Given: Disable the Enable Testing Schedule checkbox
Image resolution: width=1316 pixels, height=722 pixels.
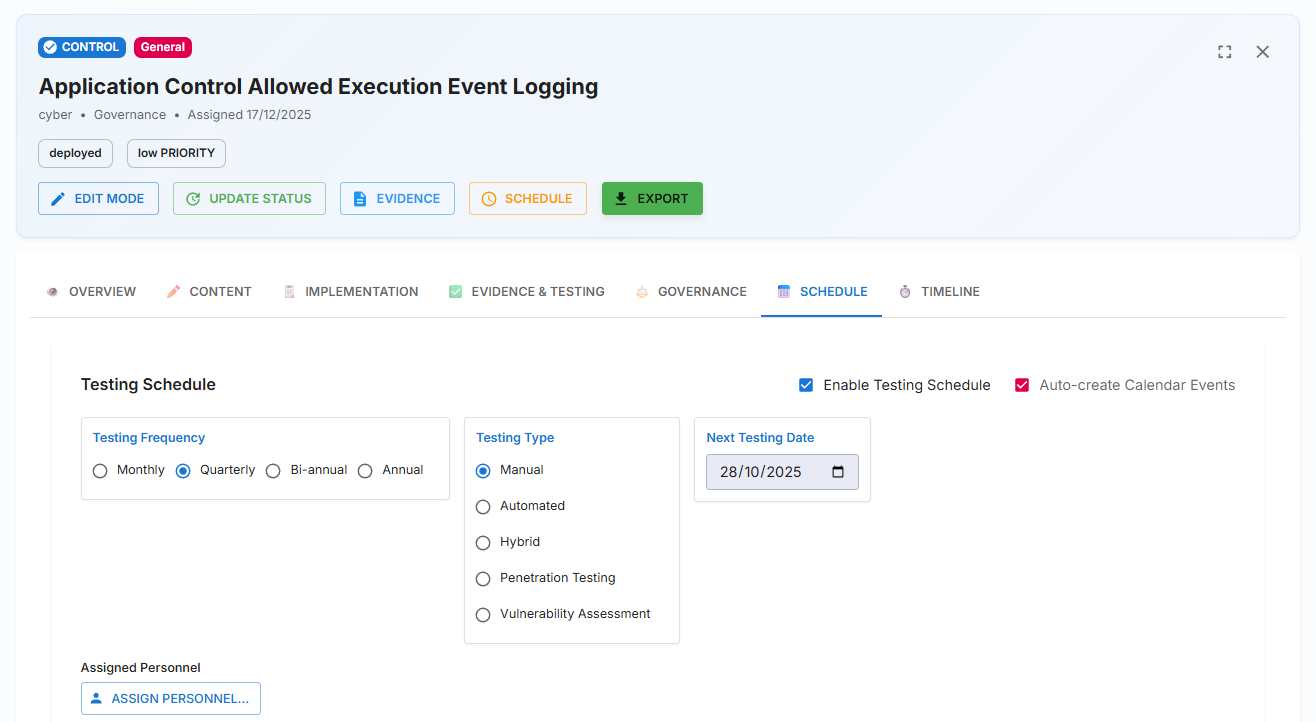Looking at the screenshot, I should [x=806, y=385].
